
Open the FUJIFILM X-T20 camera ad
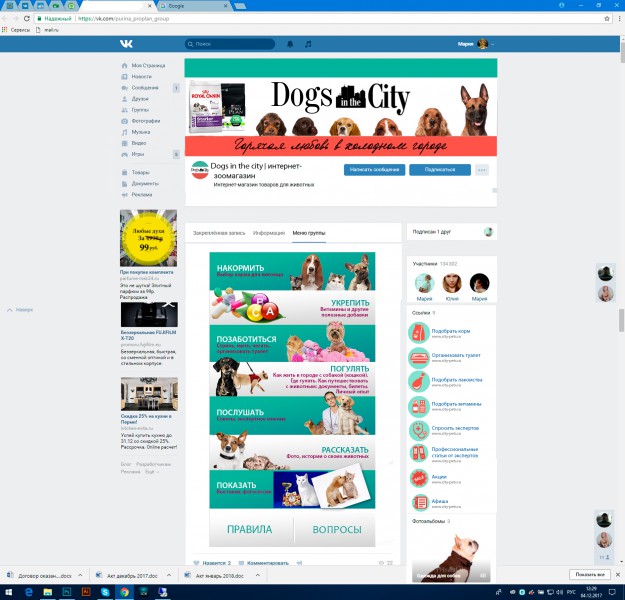coord(149,315)
